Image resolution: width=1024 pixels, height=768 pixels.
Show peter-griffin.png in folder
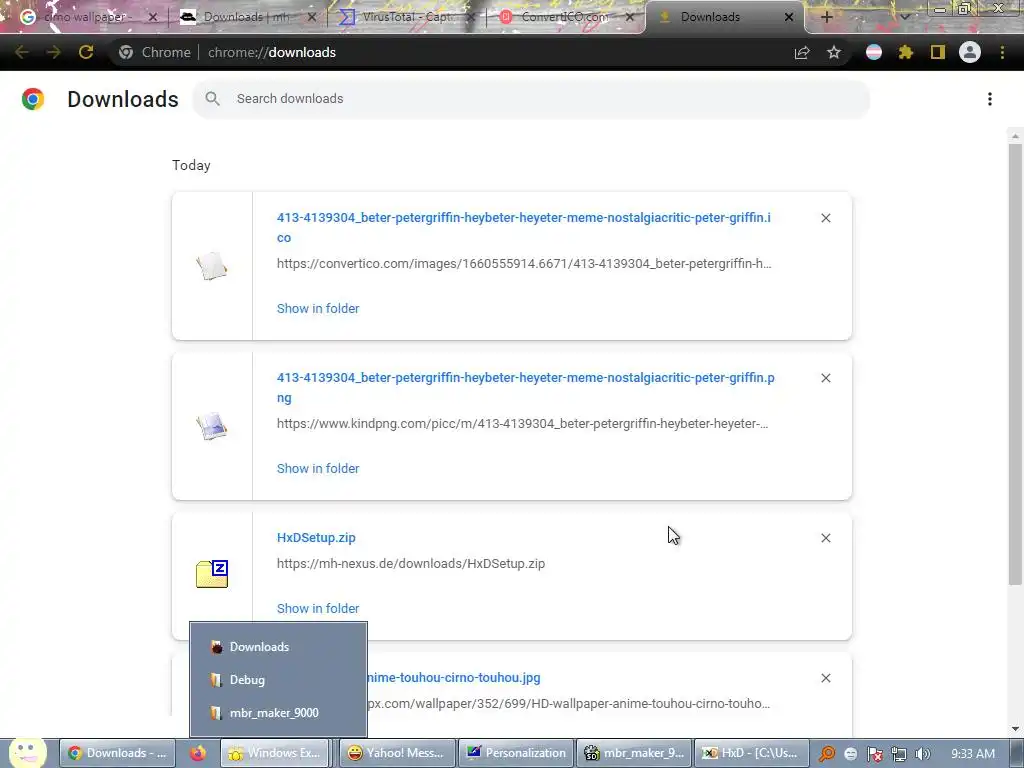coord(318,468)
